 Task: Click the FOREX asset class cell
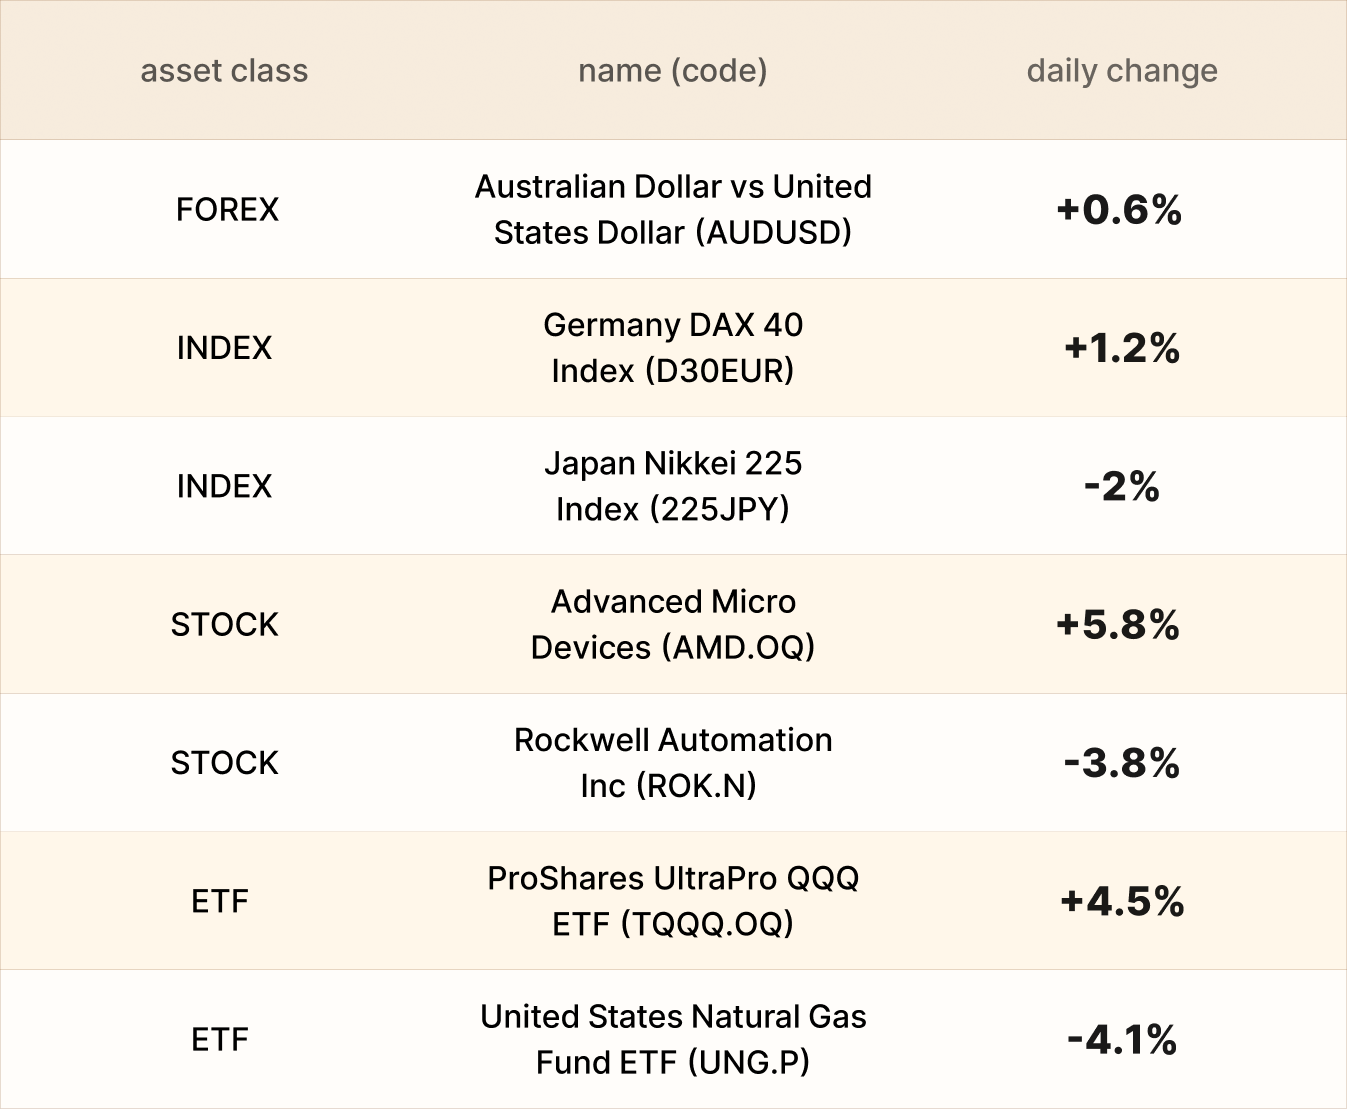pos(227,210)
